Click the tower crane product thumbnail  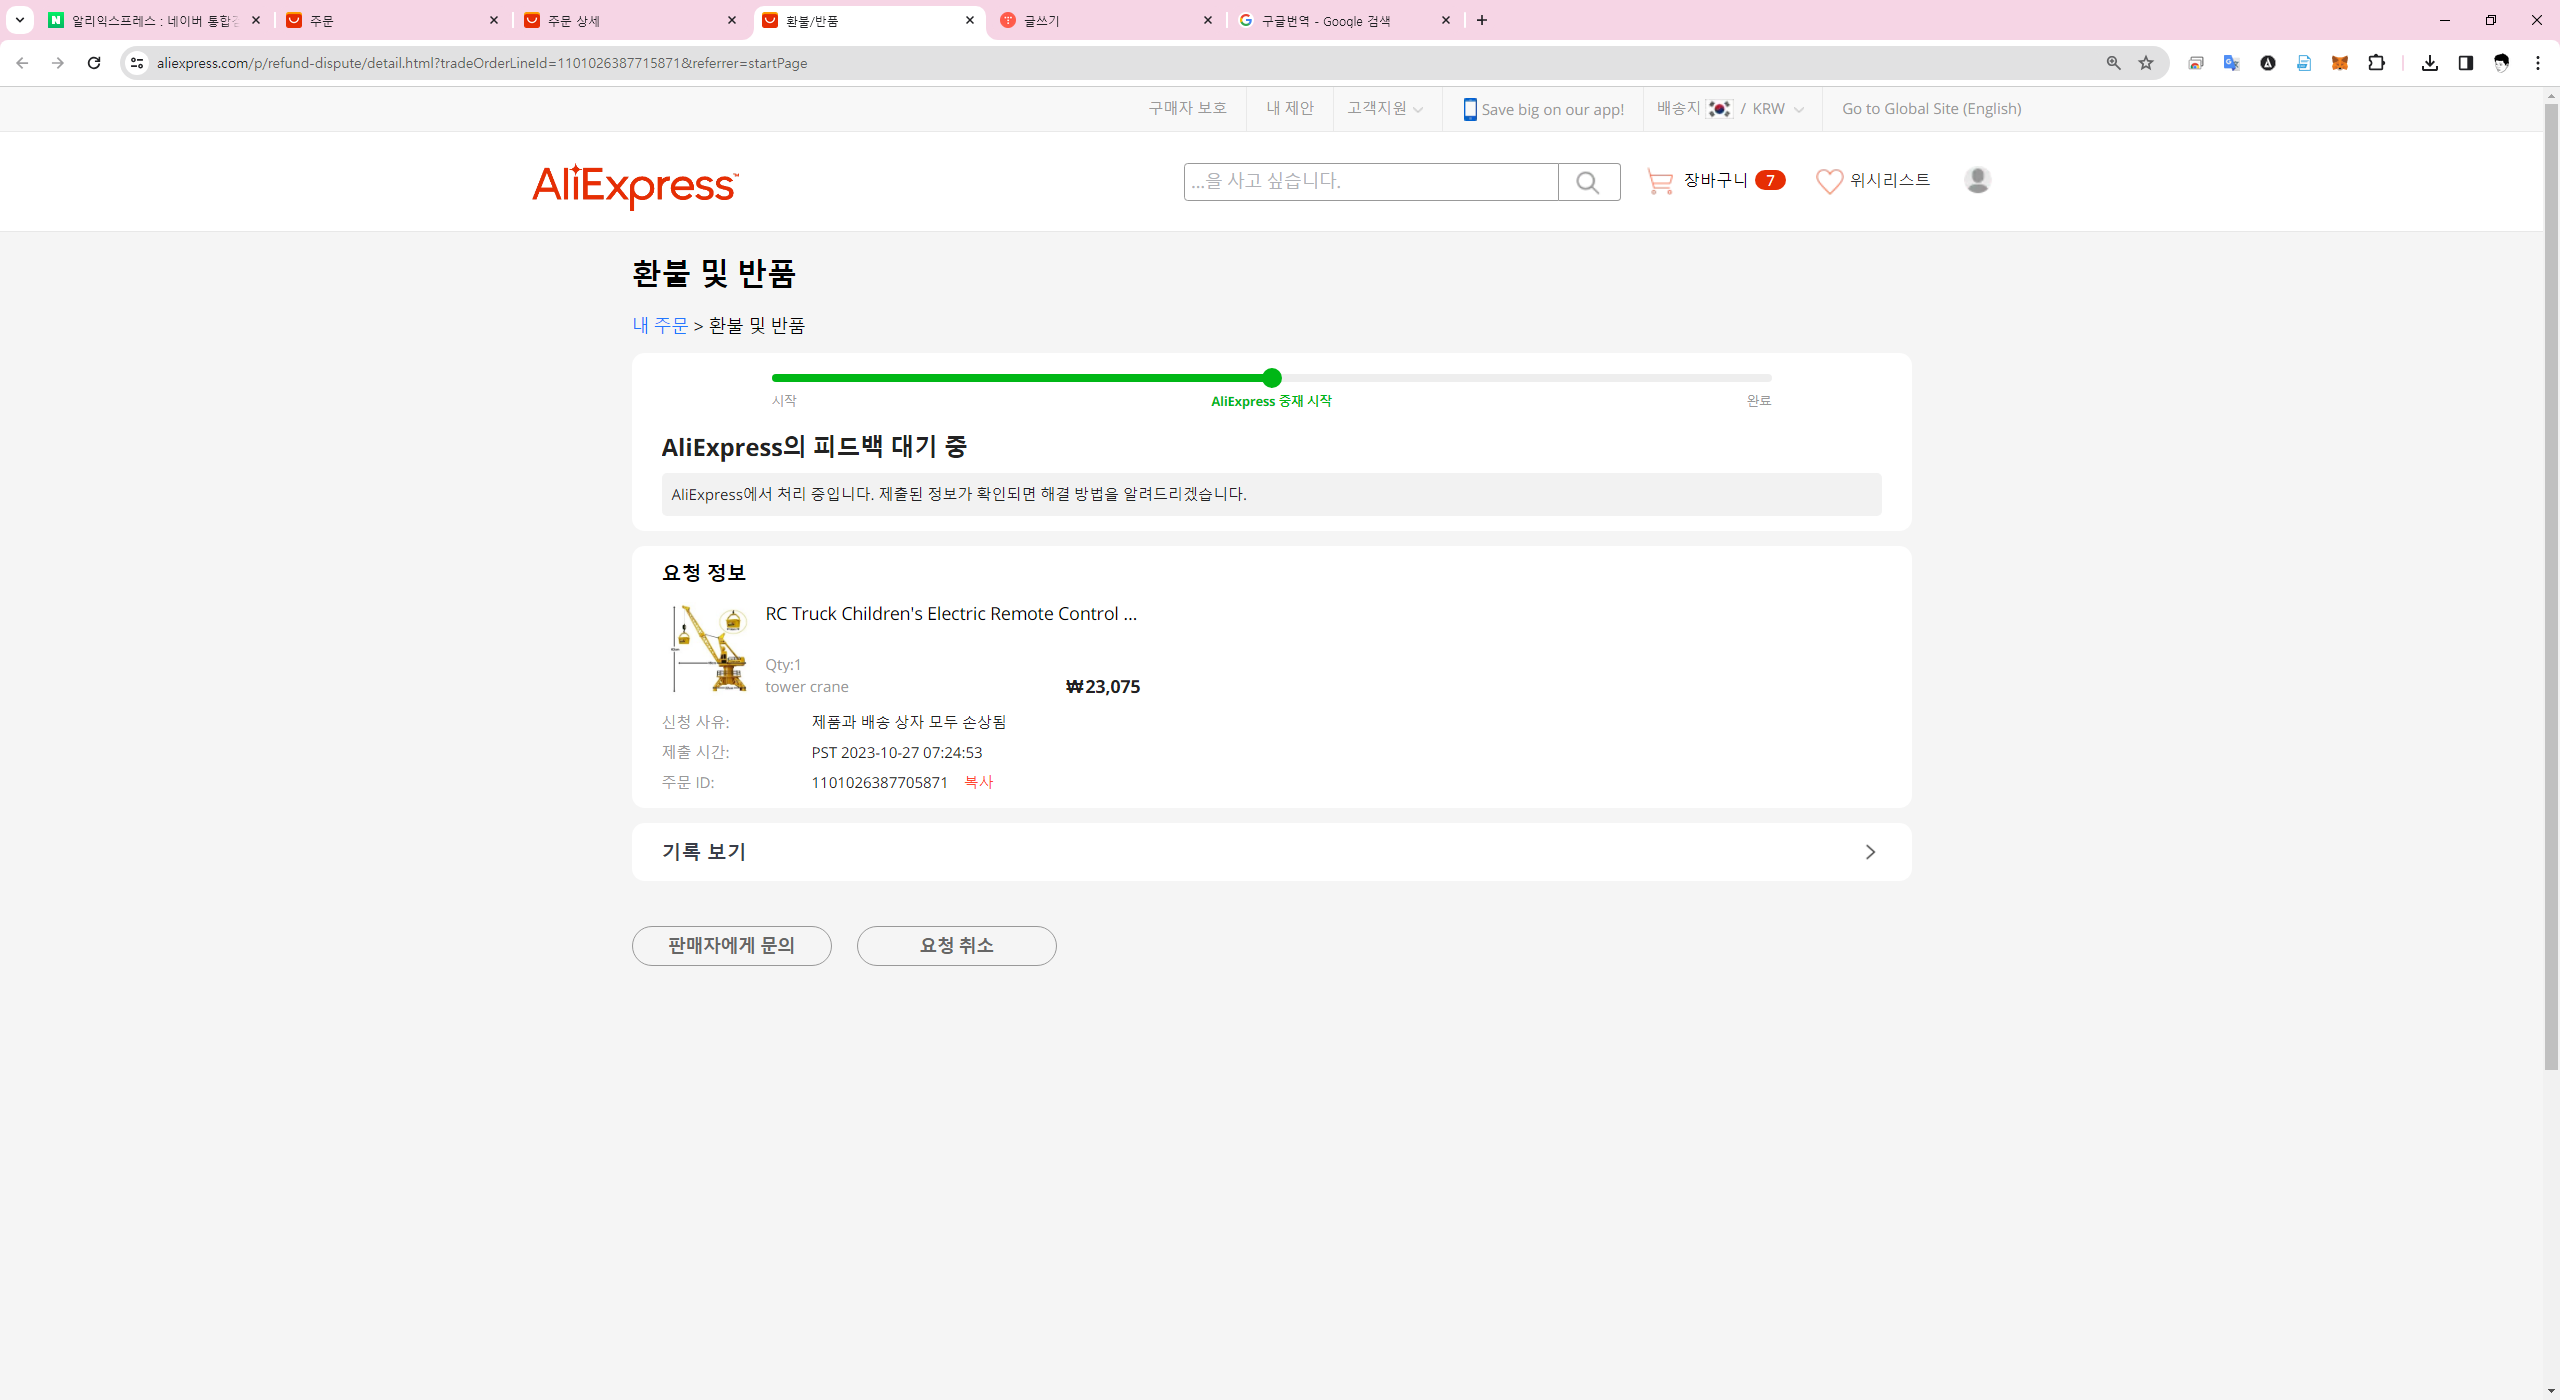click(x=710, y=648)
